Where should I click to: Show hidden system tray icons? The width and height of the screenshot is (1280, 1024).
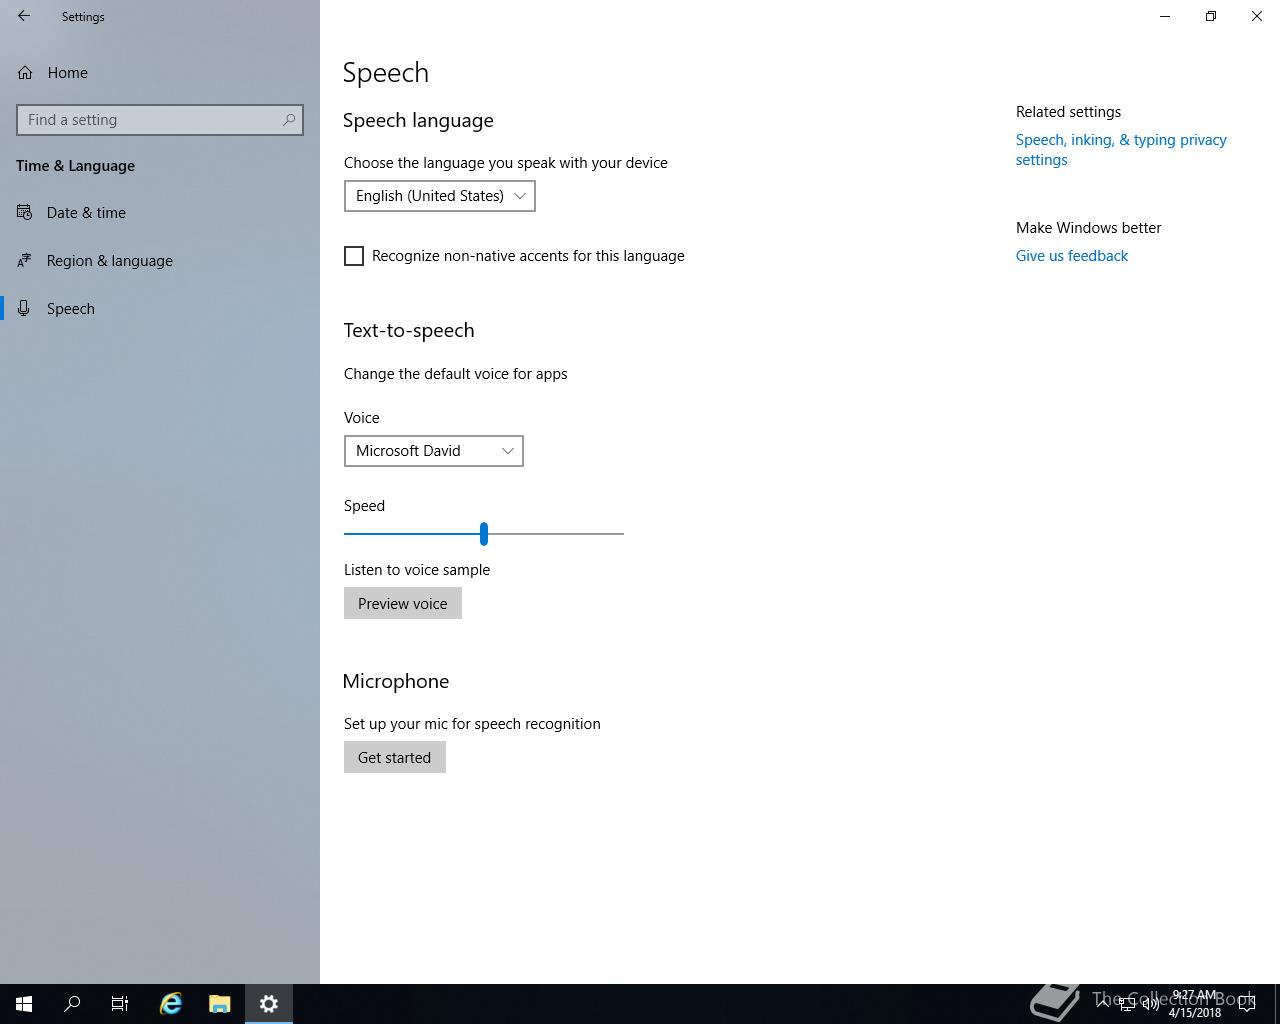(1103, 1003)
